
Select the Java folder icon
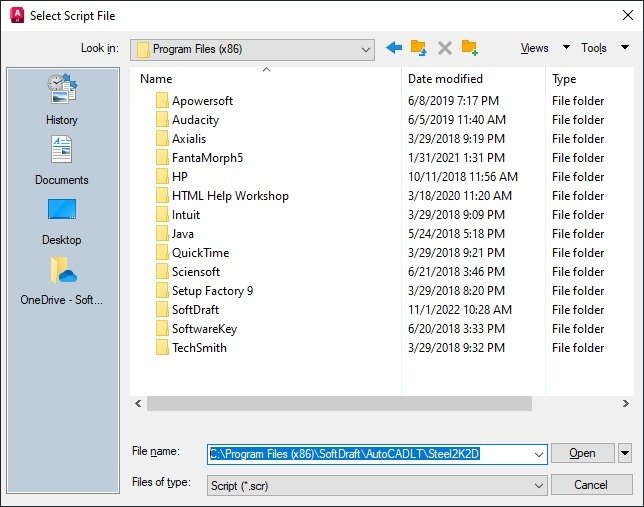[x=162, y=233]
